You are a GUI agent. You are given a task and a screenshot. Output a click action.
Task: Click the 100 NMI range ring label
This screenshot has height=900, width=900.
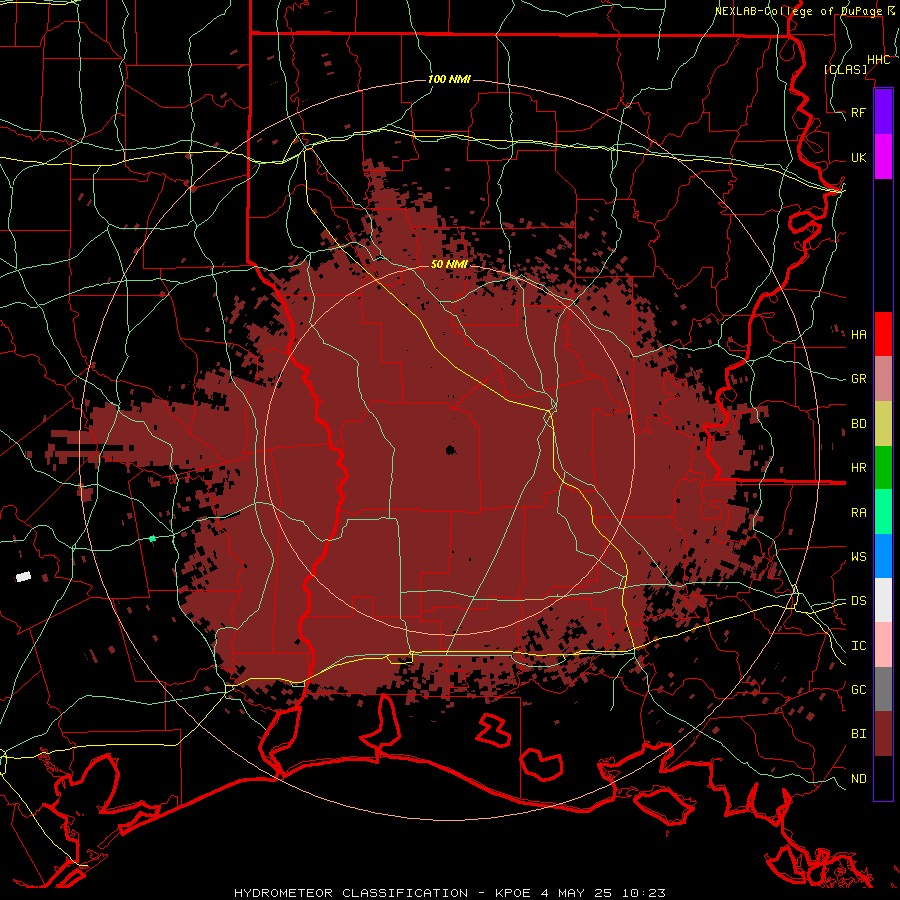click(x=449, y=79)
